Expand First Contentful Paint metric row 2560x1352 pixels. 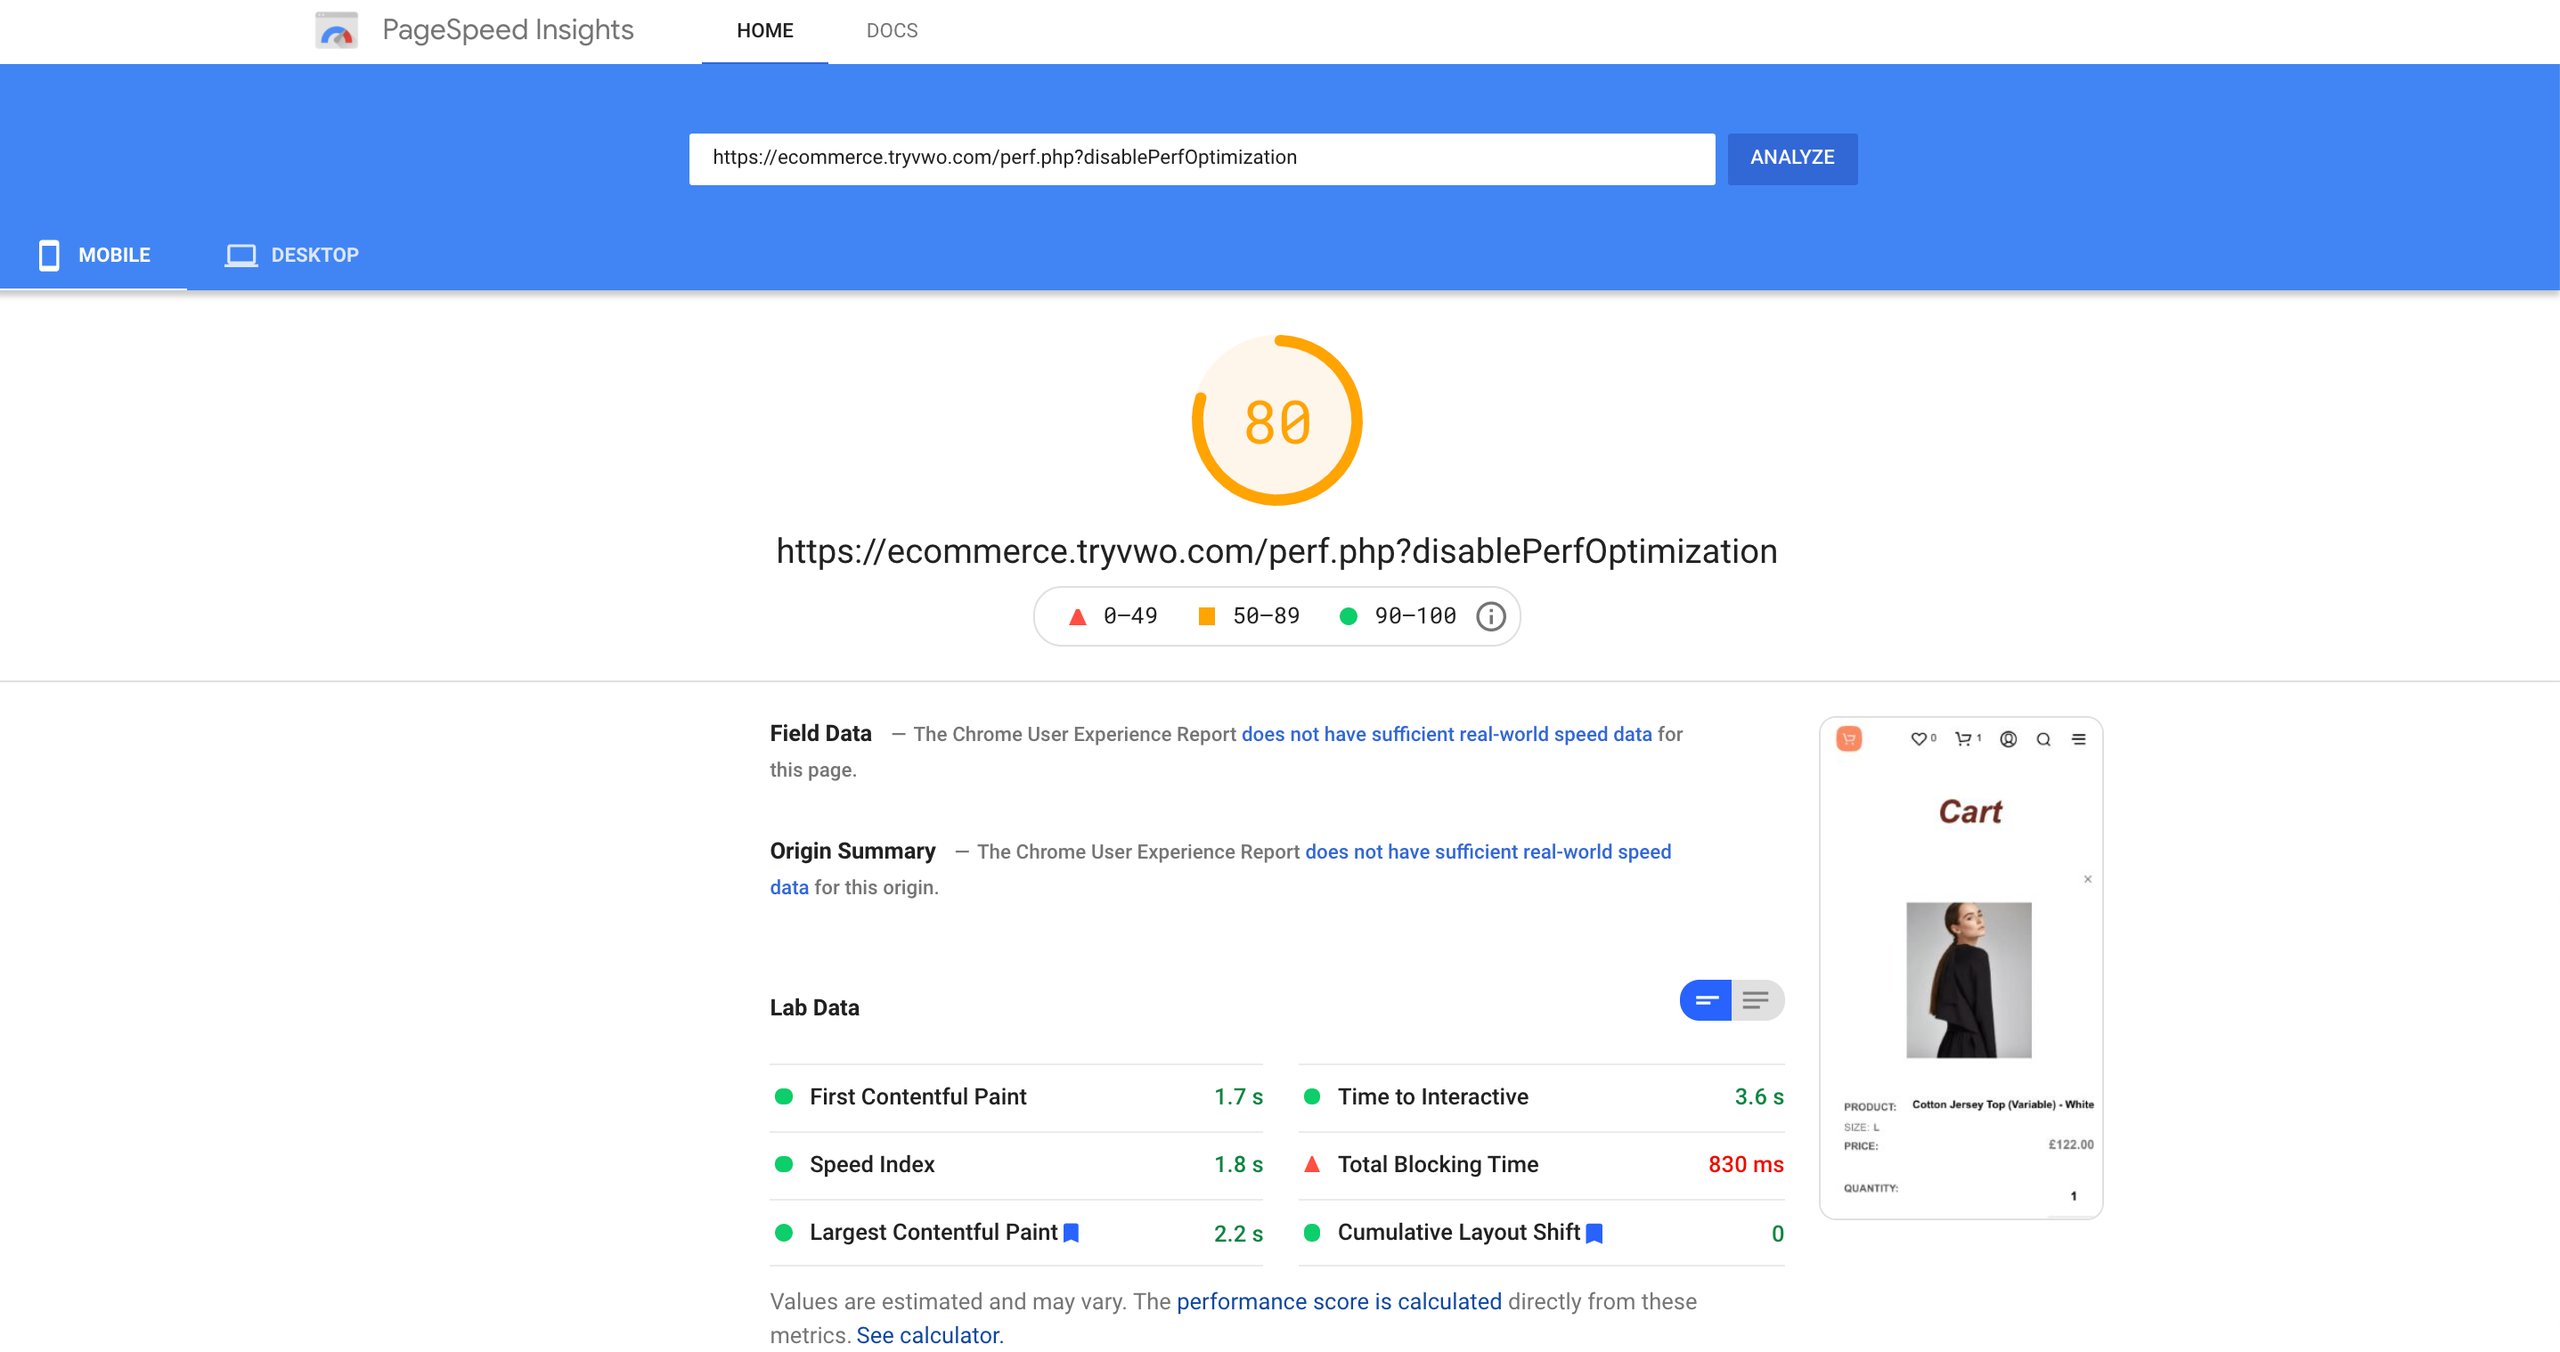pos(1016,1097)
